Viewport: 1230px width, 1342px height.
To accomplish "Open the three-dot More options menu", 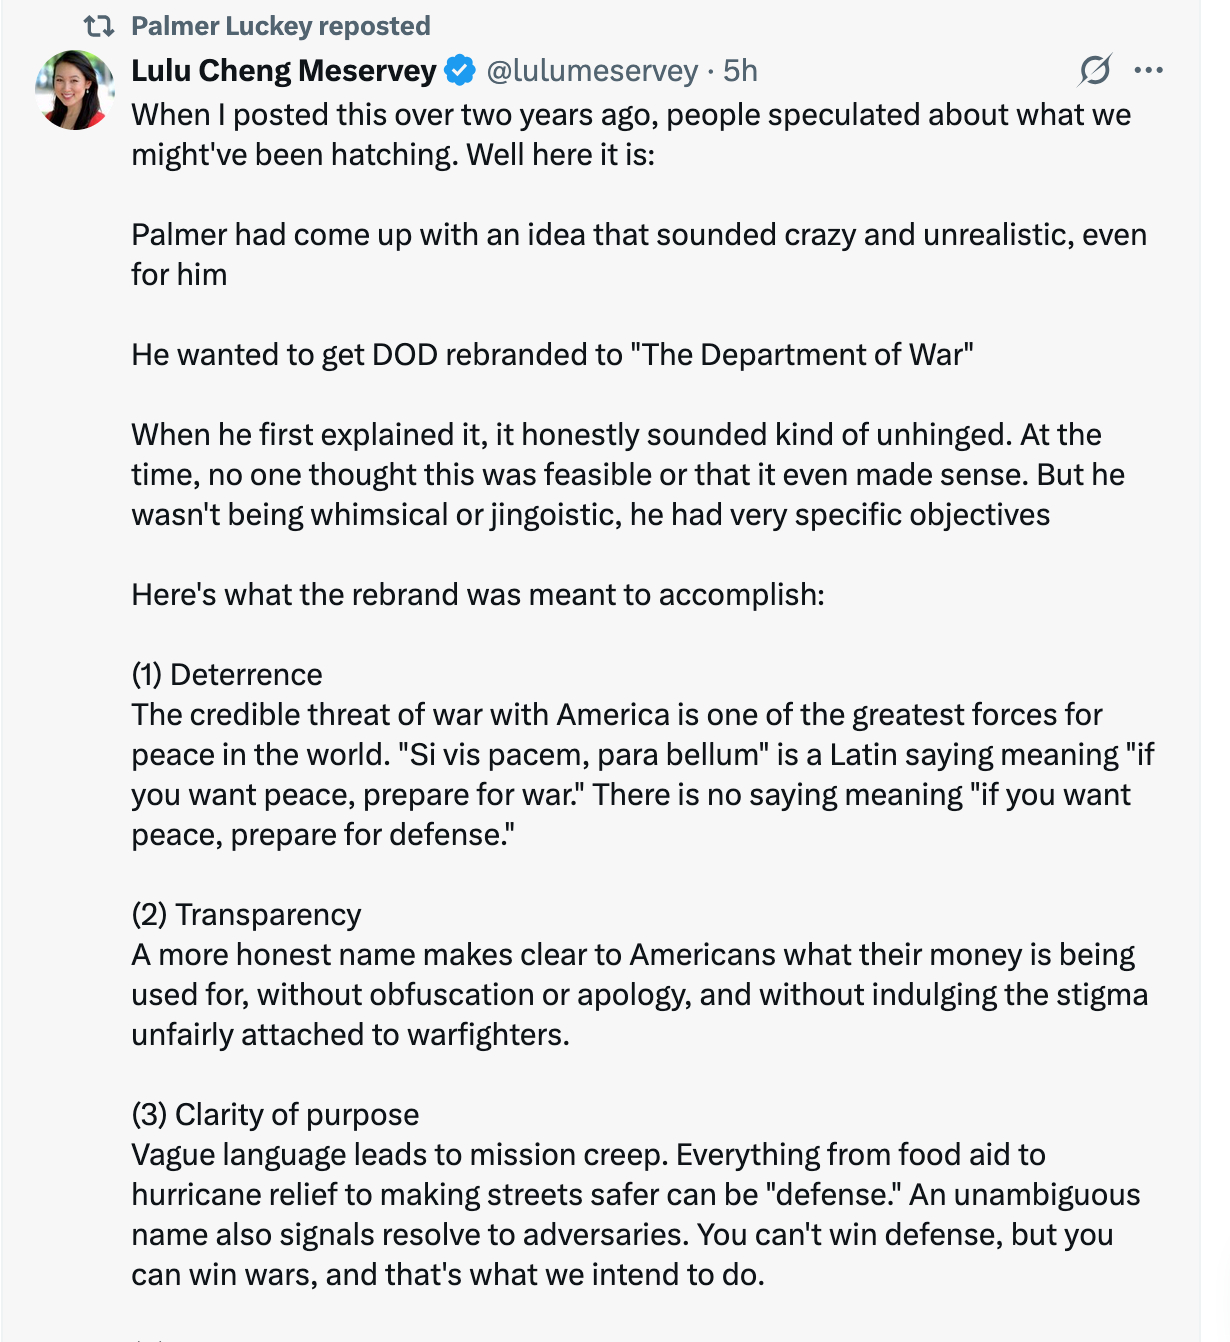I will (1148, 70).
